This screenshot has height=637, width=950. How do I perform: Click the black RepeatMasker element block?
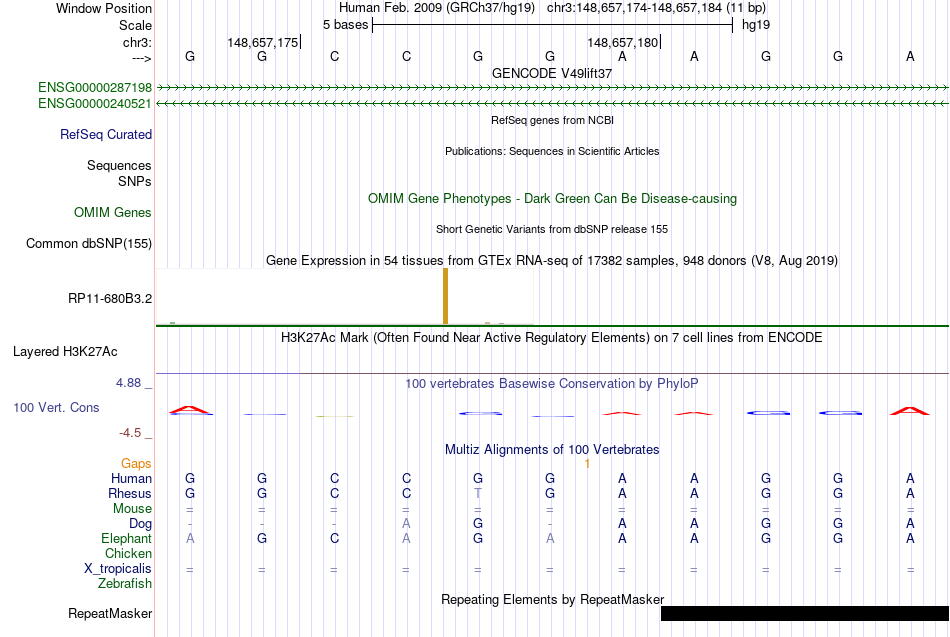coord(805,613)
